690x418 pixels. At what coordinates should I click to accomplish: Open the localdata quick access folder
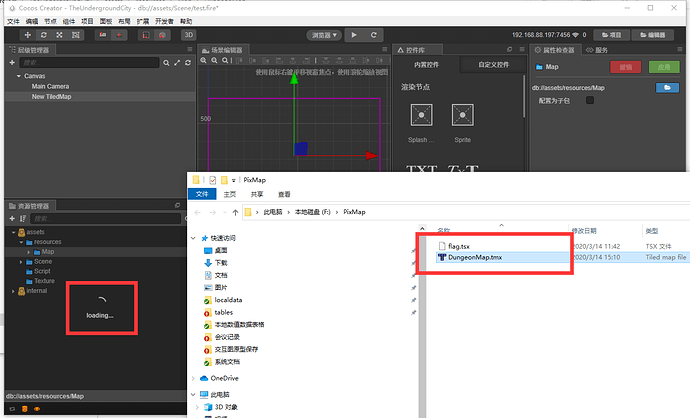228,300
